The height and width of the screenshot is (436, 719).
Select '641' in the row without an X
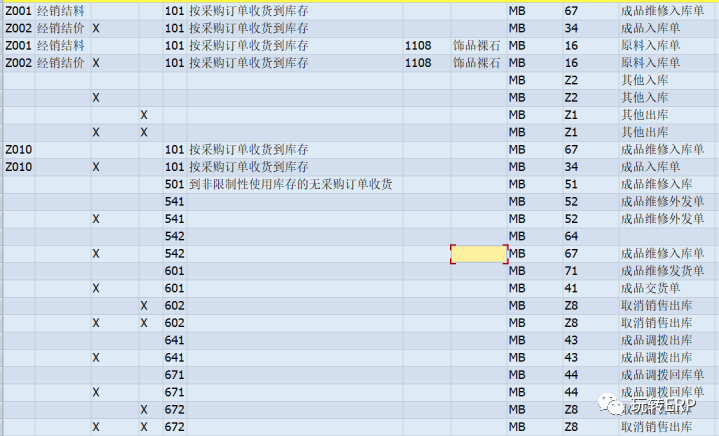click(x=174, y=341)
